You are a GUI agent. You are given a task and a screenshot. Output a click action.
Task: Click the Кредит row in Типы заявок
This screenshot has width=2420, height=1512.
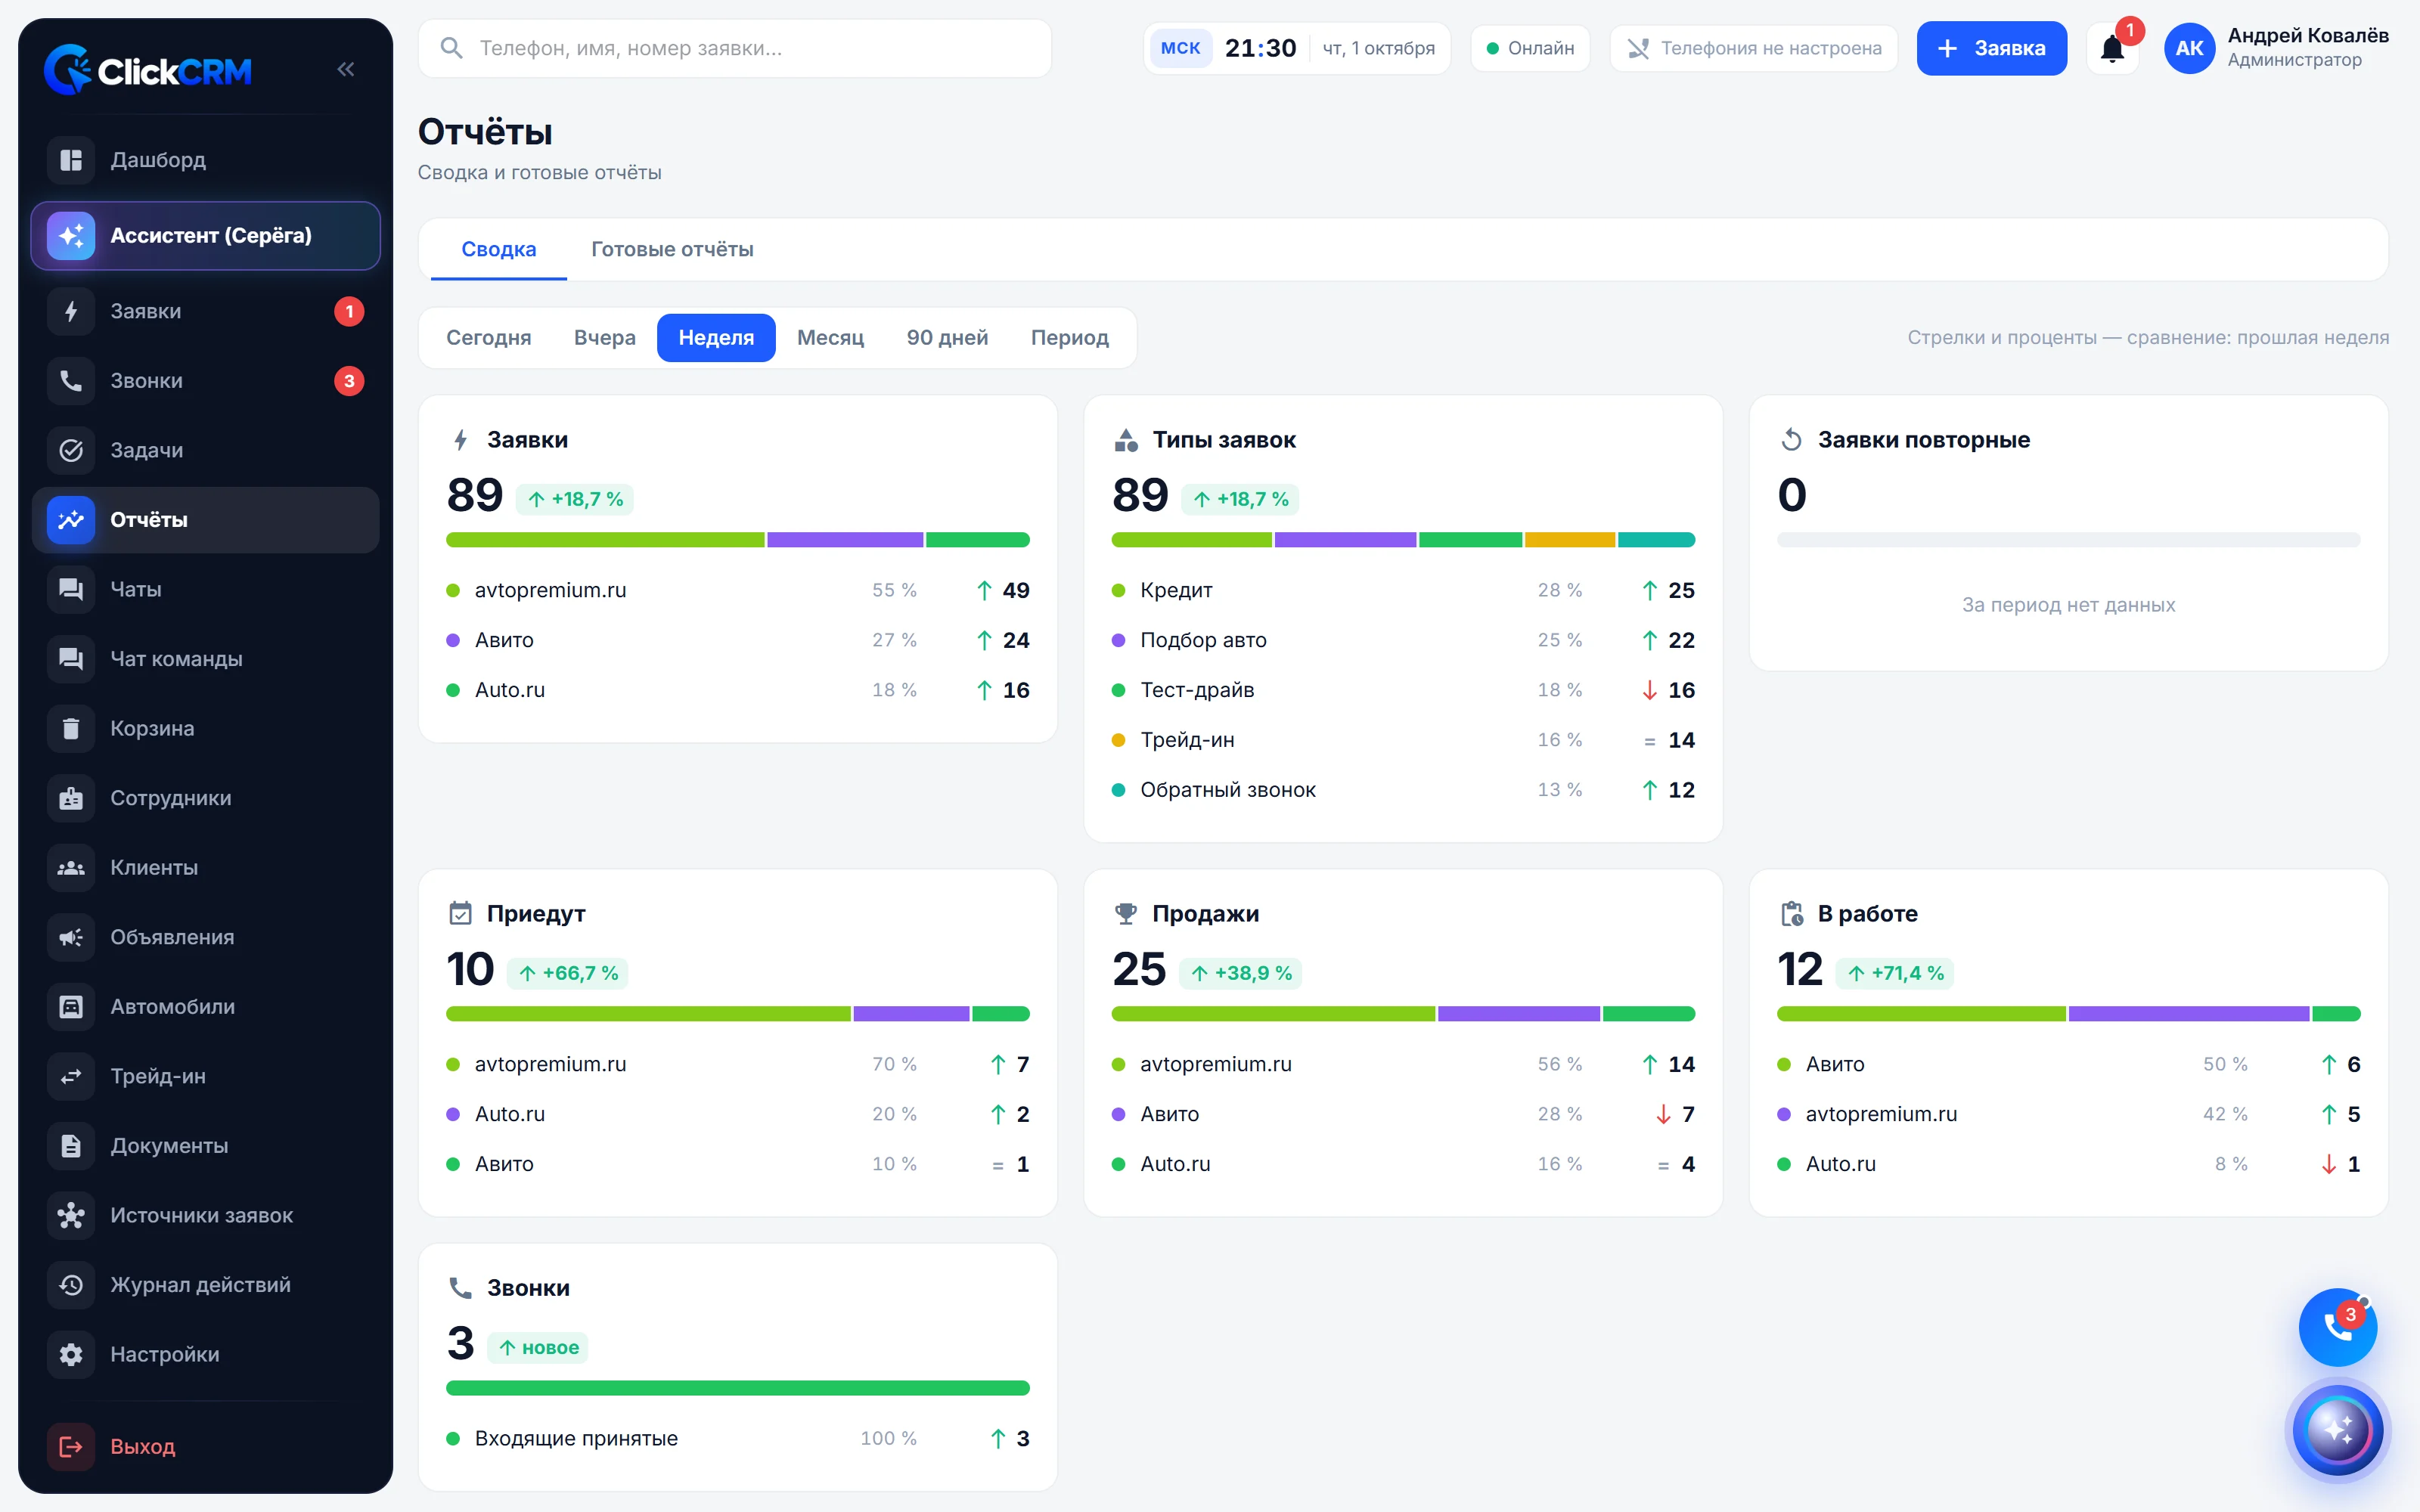coord(1403,590)
